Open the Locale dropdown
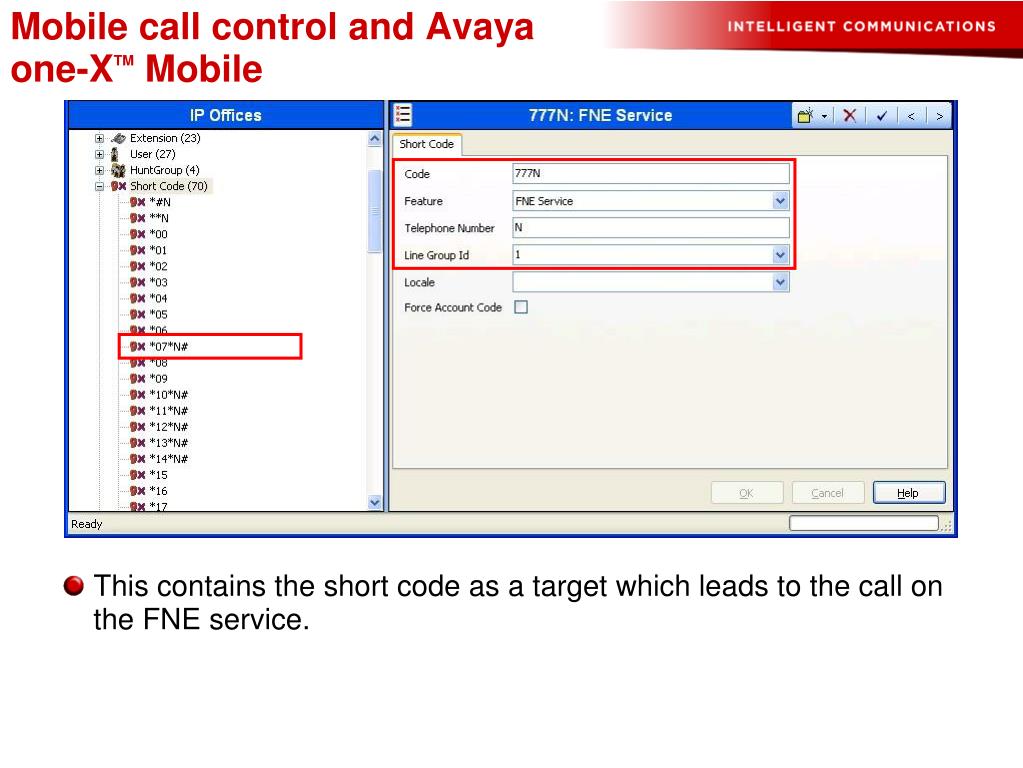Viewport: 1023px width, 768px height. (x=780, y=283)
